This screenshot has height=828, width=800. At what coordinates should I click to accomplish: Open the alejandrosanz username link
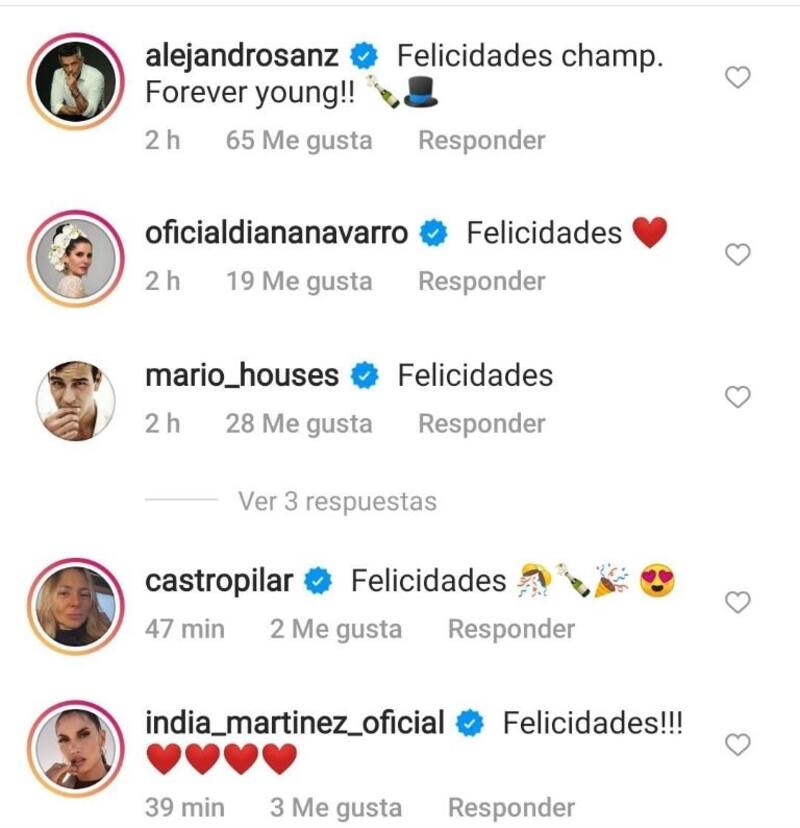pos(242,55)
